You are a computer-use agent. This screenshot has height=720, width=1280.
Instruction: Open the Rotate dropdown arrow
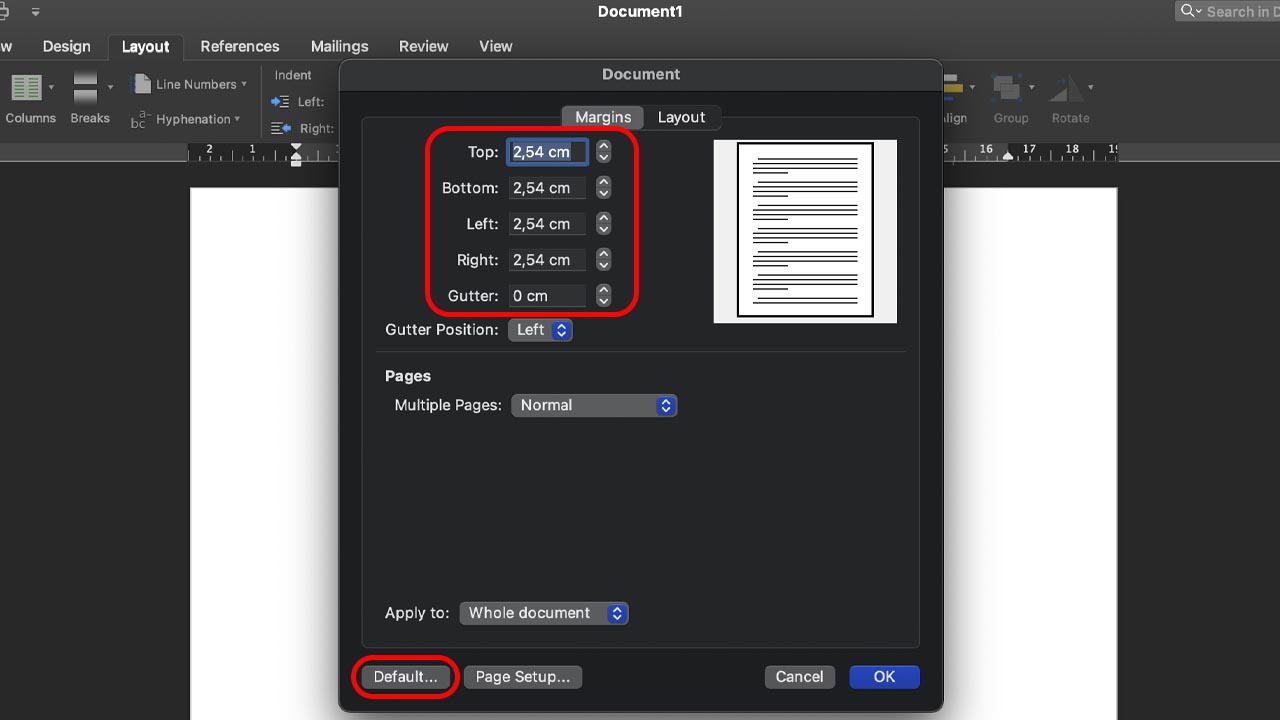pyautogui.click(x=1090, y=88)
